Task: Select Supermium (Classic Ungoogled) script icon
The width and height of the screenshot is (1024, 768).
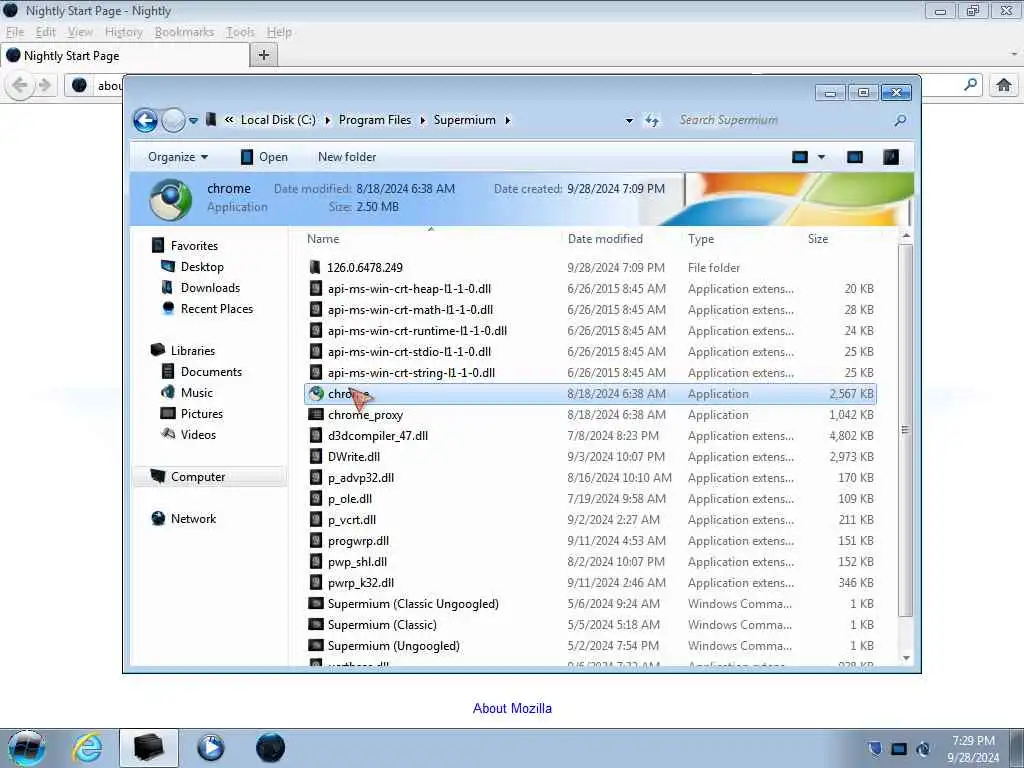Action: coord(316,603)
